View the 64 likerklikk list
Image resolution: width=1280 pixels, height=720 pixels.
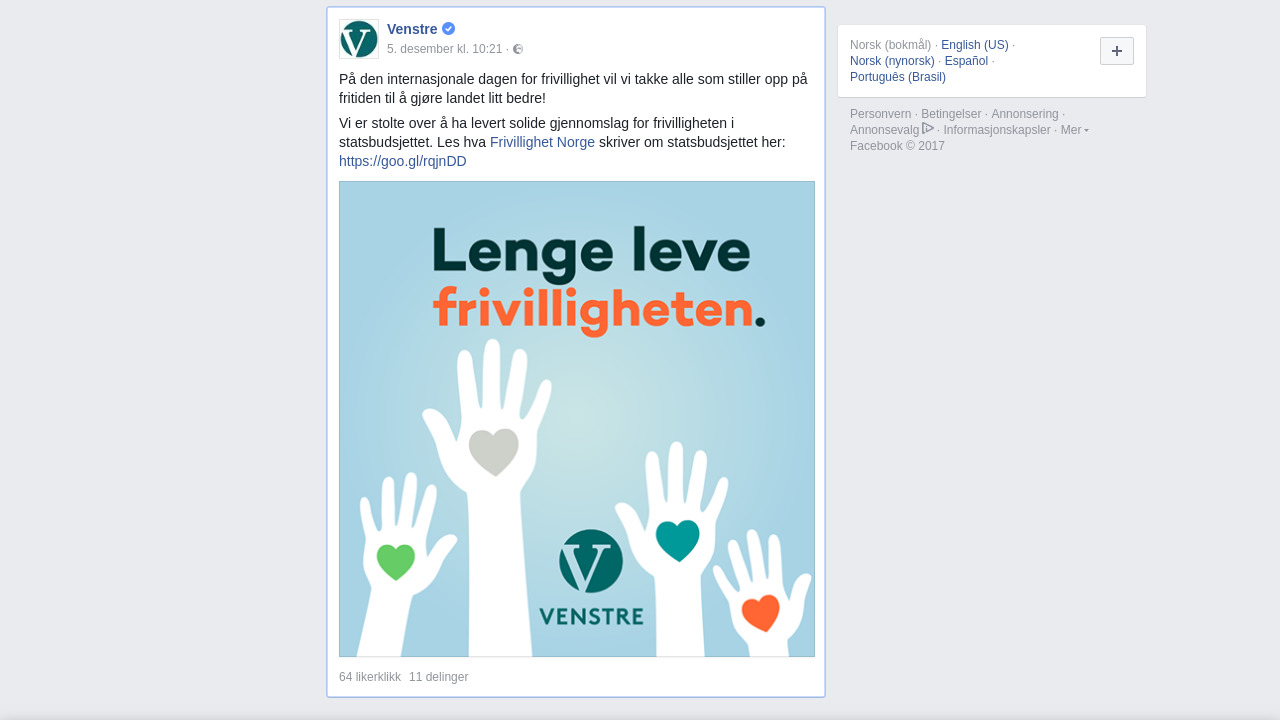(370, 677)
